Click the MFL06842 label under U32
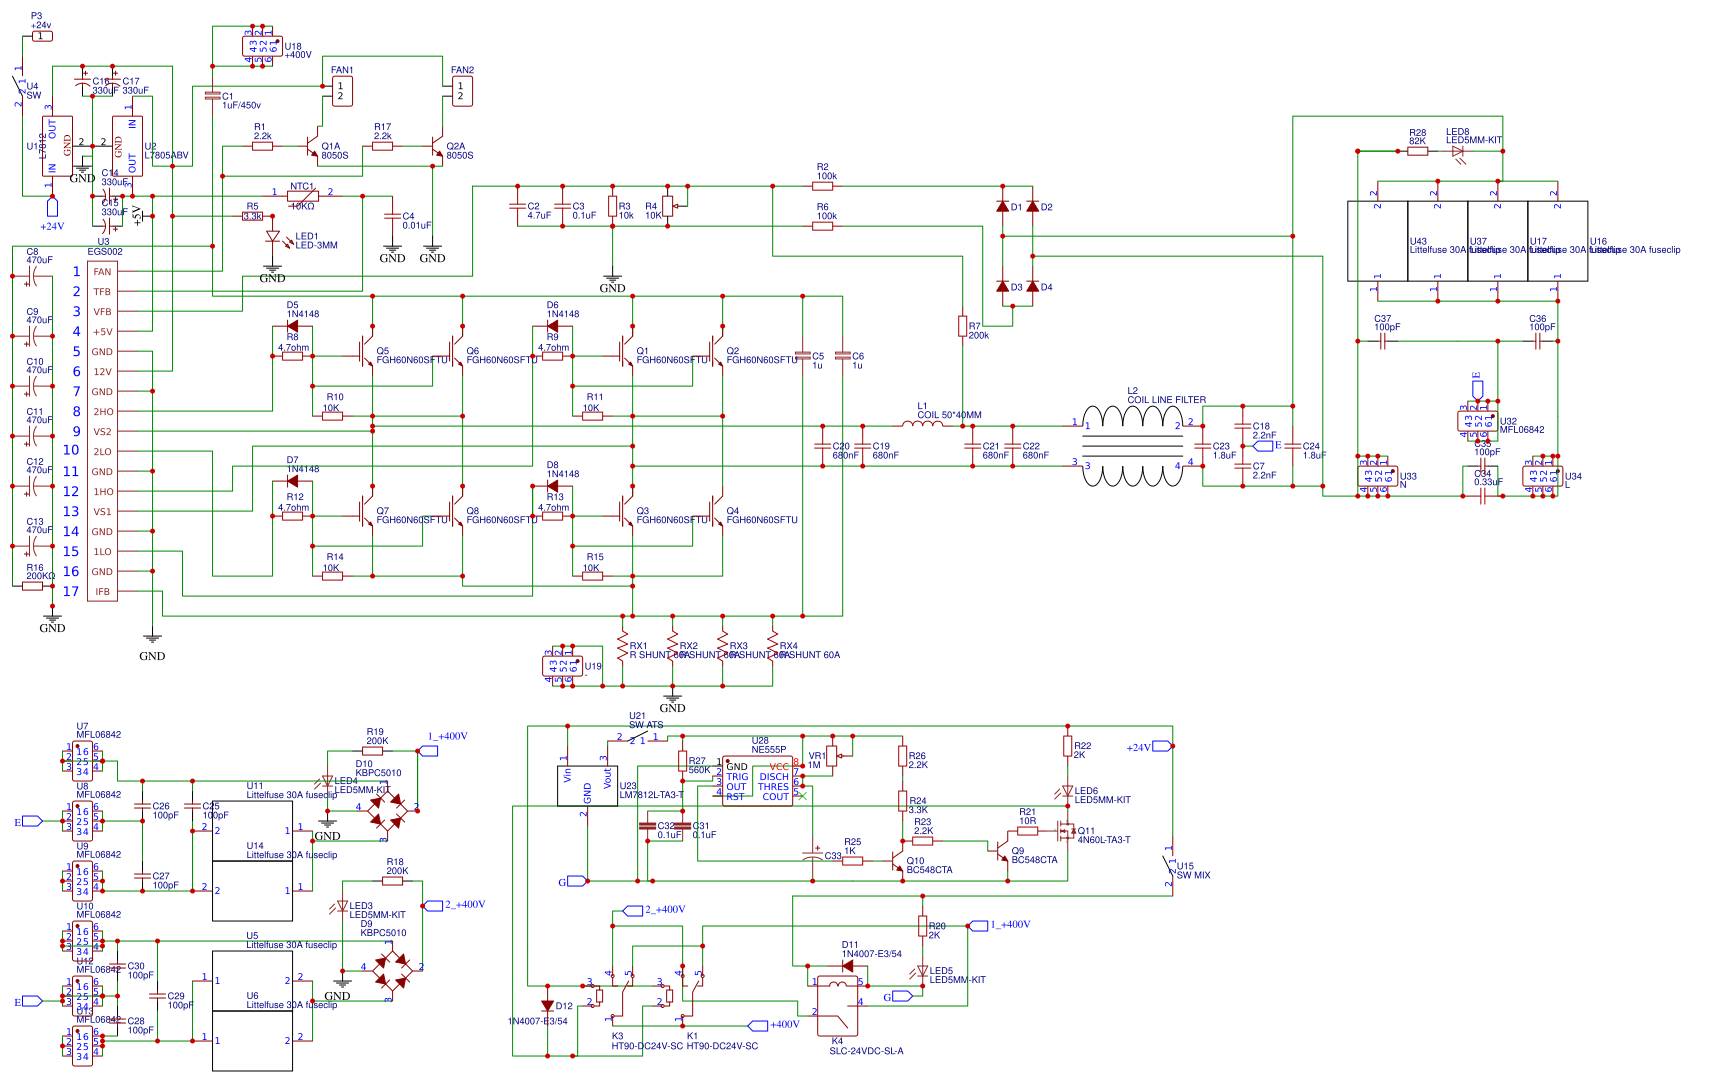 click(x=1522, y=430)
